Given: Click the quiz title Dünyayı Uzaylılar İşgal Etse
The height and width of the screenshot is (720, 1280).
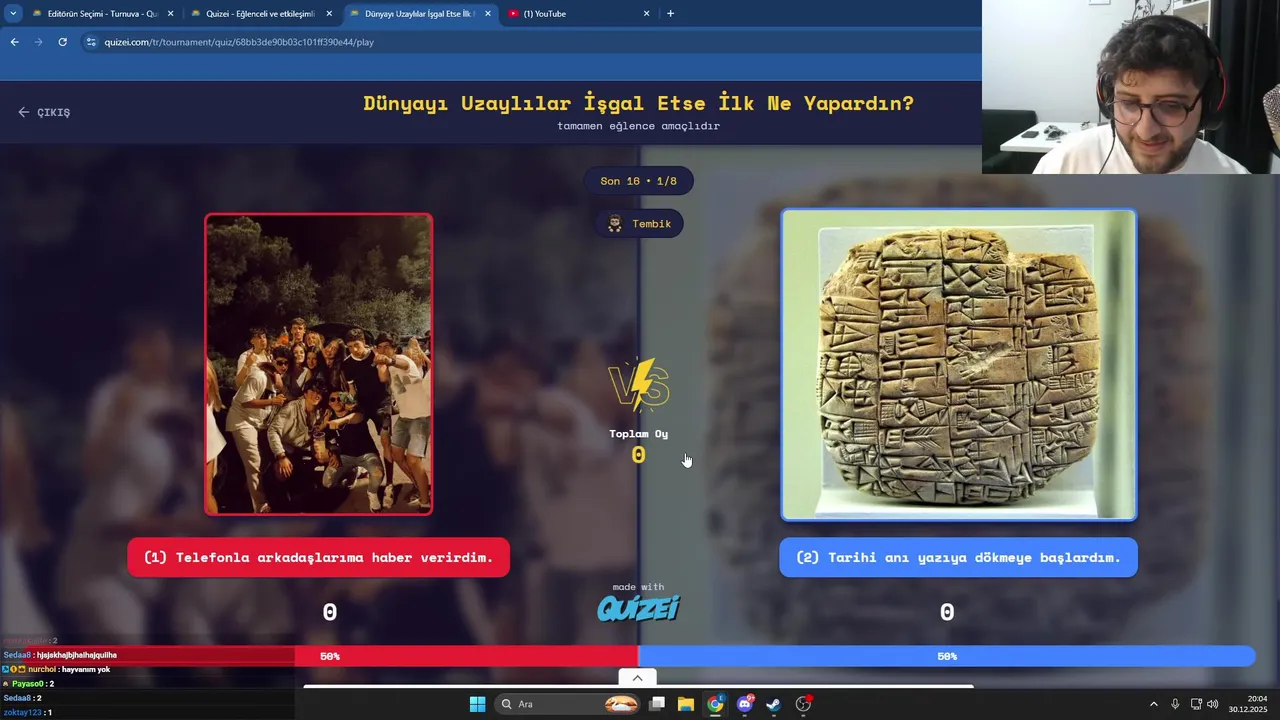Looking at the screenshot, I should pyautogui.click(x=638, y=103).
